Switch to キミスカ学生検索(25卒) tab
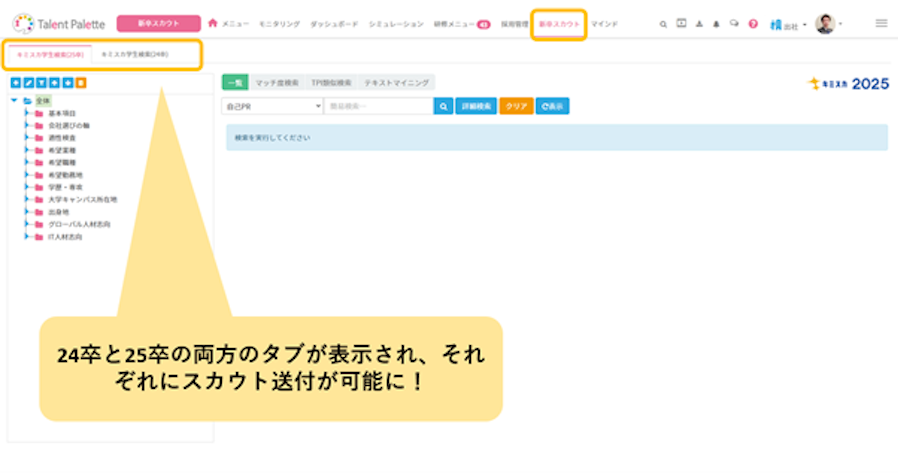This screenshot has height=473, width=898. [50, 54]
